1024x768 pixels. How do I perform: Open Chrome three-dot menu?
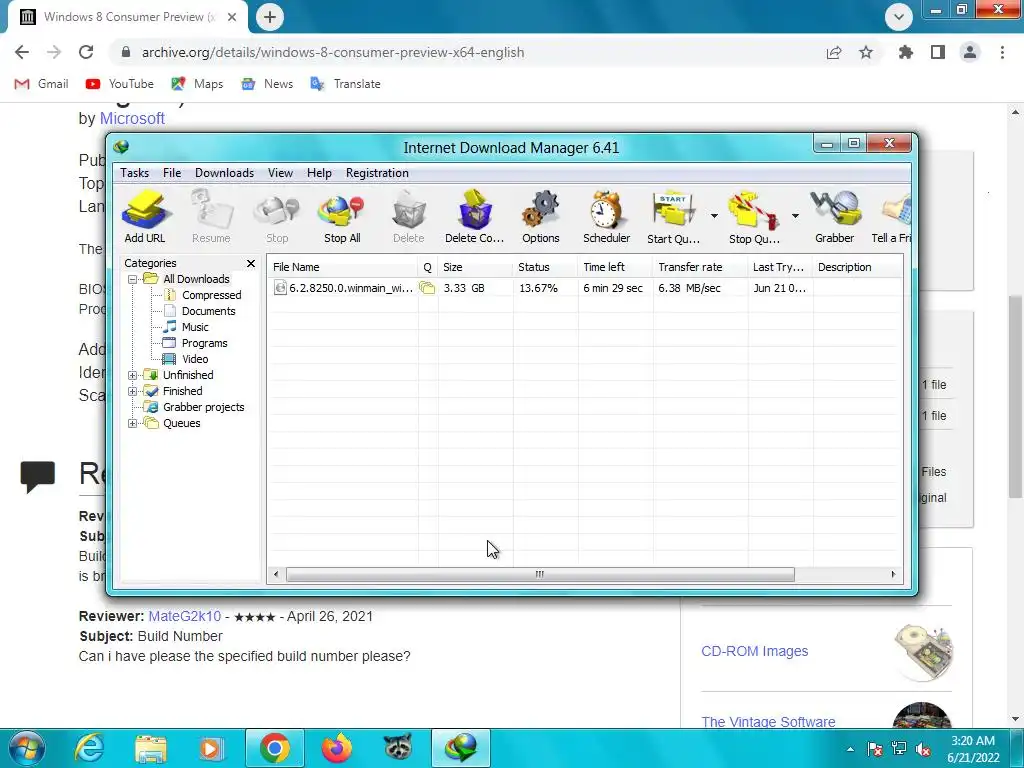(x=1002, y=52)
